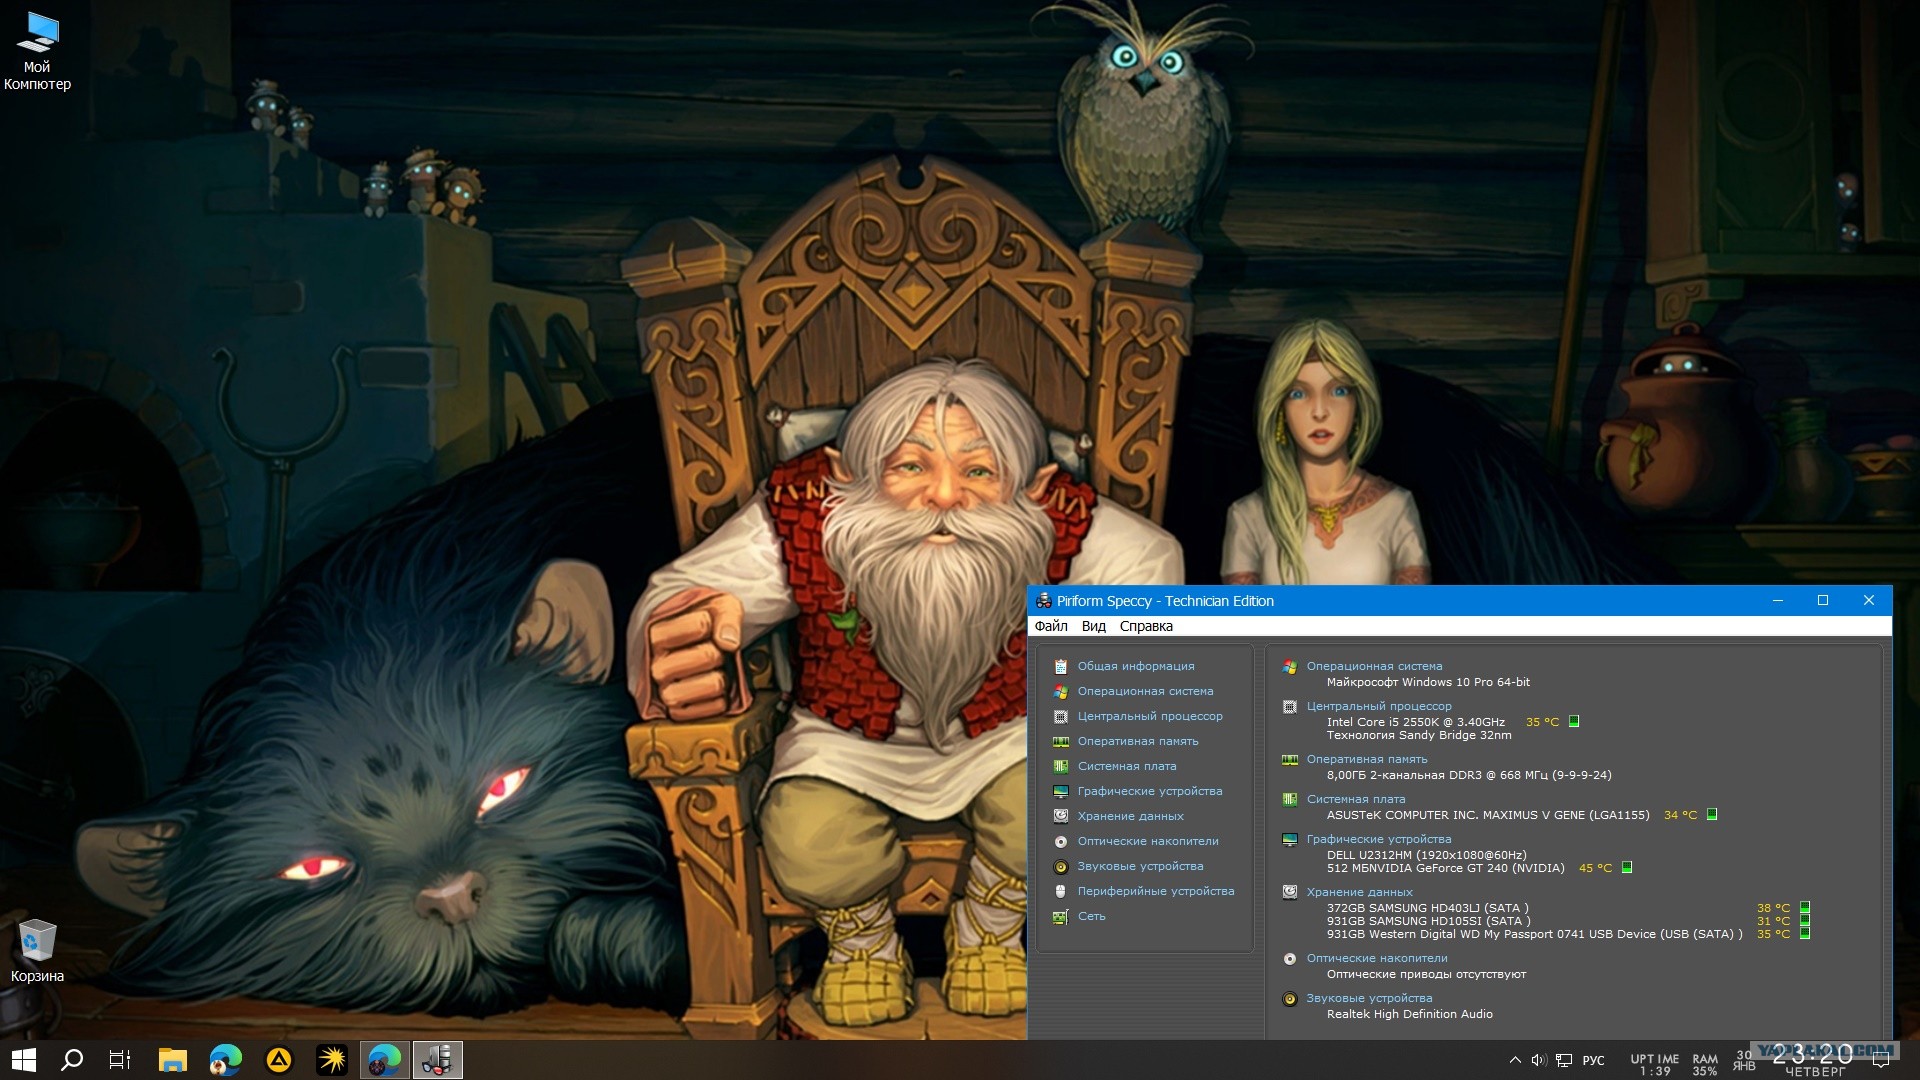The image size is (1920, 1080).
Task: Open the Windows Start menu
Action: point(24,1060)
